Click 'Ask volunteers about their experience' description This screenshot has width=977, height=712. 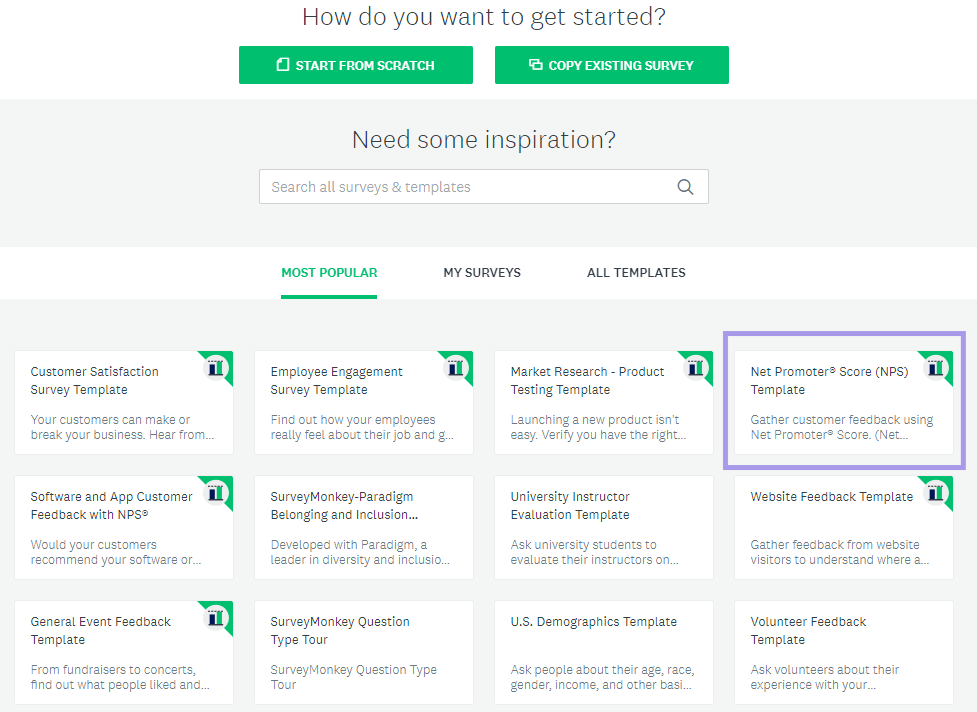point(824,678)
